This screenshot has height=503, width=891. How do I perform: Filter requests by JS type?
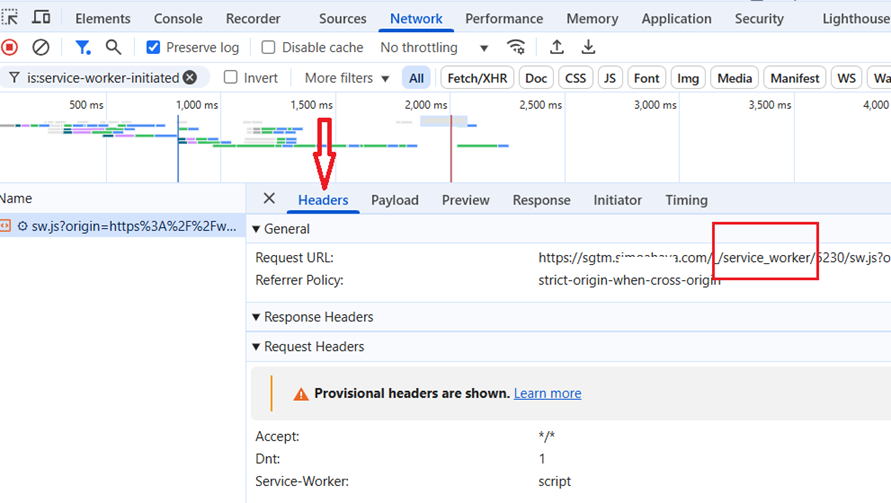click(x=610, y=78)
